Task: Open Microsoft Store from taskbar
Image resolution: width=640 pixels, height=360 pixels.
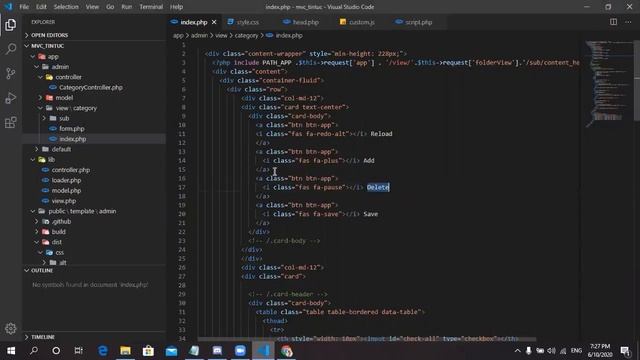Action: pyautogui.click(x=148, y=351)
